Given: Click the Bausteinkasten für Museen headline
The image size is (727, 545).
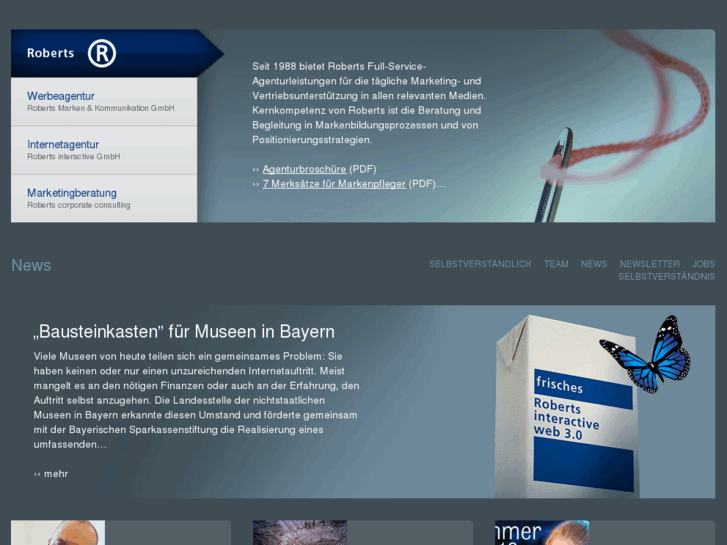Looking at the screenshot, I should click(184, 332).
